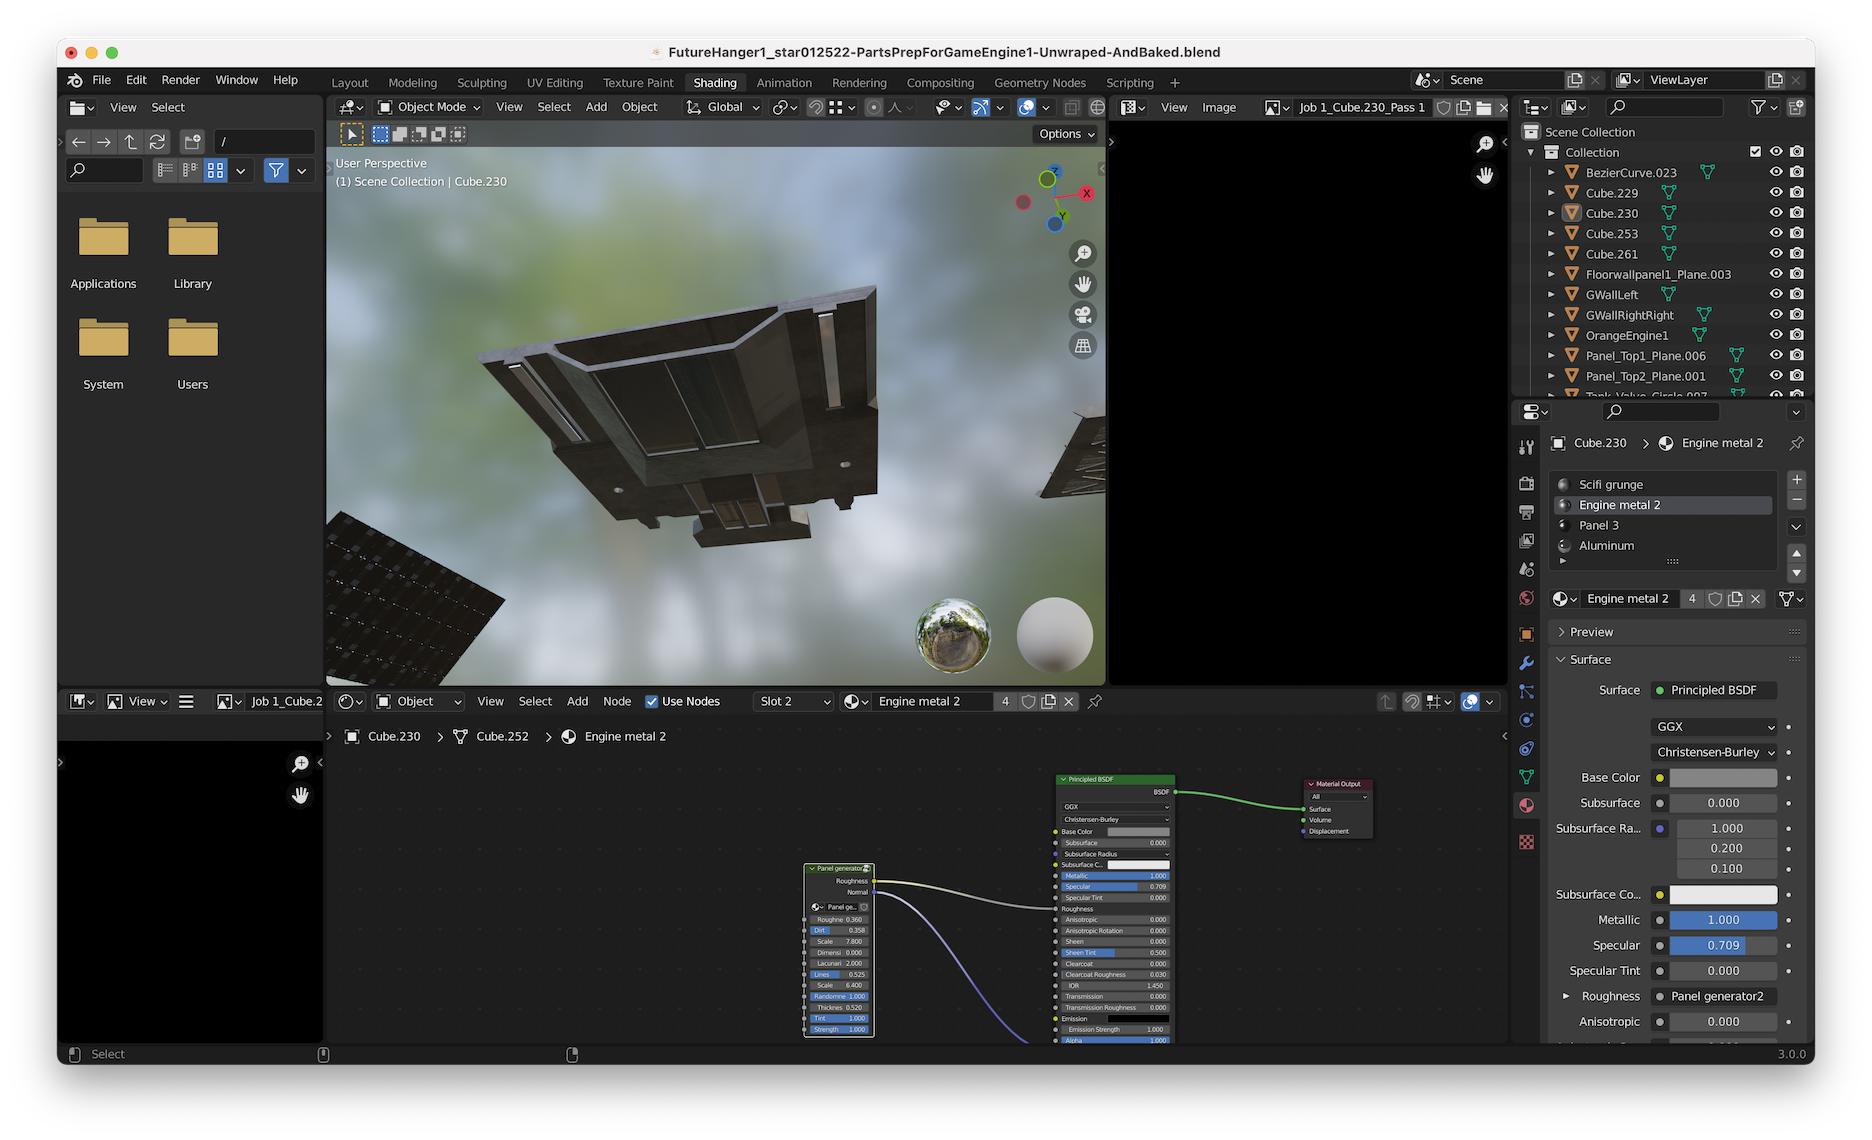Click the file browser path field
Image resolution: width=1872 pixels, height=1140 pixels.
point(265,142)
